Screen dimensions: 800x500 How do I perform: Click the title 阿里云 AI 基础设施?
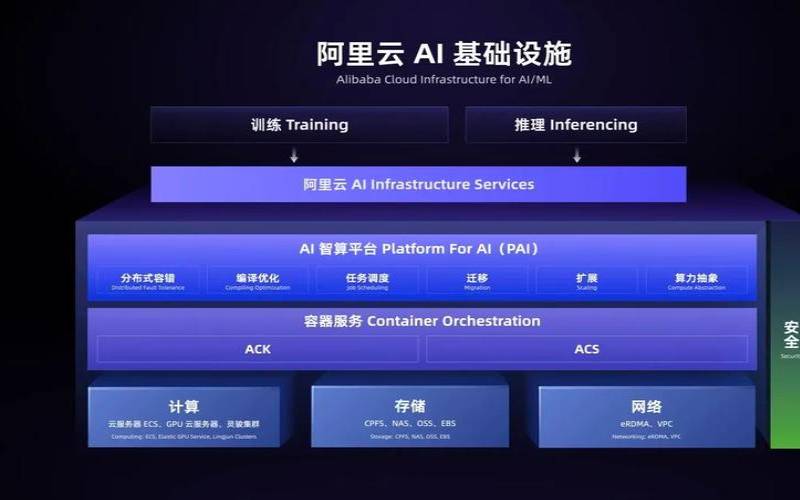[444, 54]
